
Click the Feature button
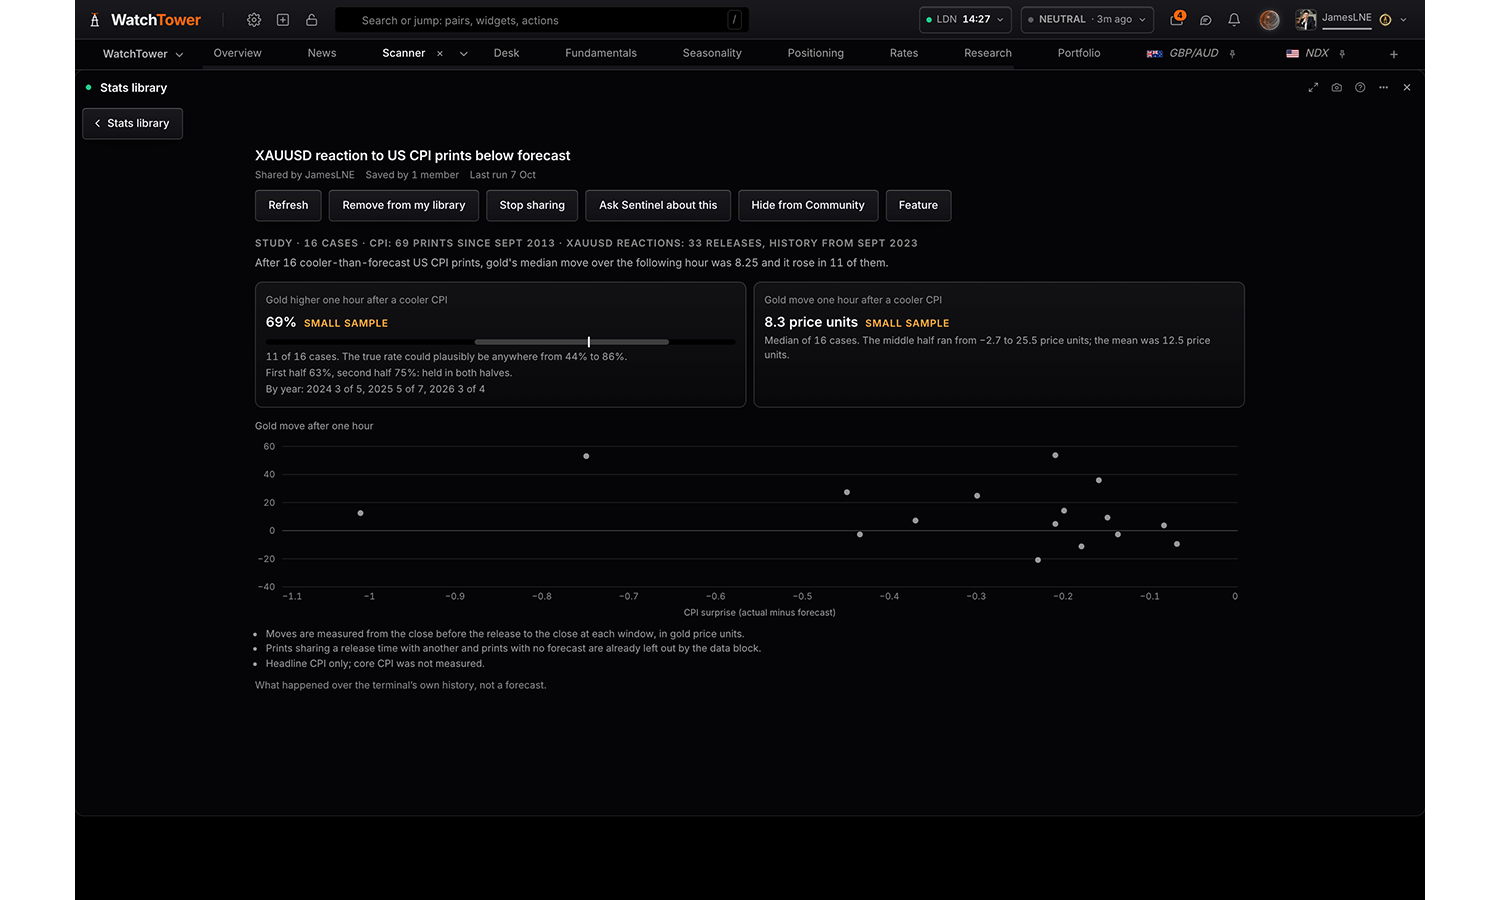point(918,205)
